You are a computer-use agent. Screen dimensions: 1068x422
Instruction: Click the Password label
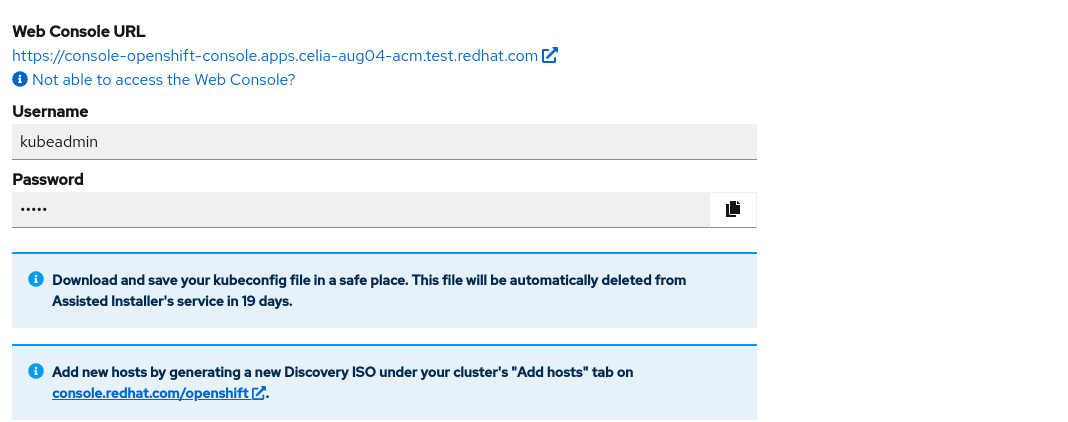tap(48, 179)
